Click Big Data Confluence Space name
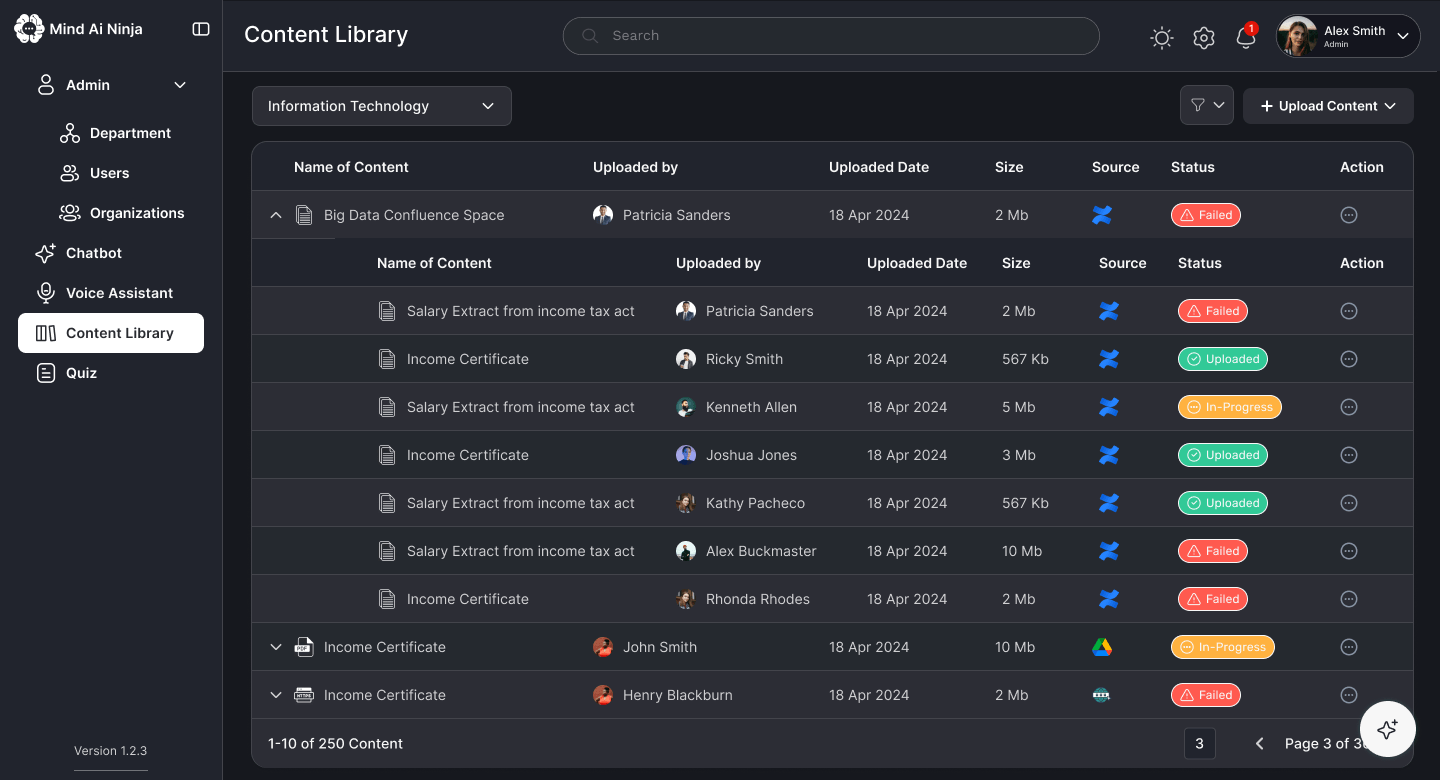The height and width of the screenshot is (780, 1440). click(x=414, y=215)
